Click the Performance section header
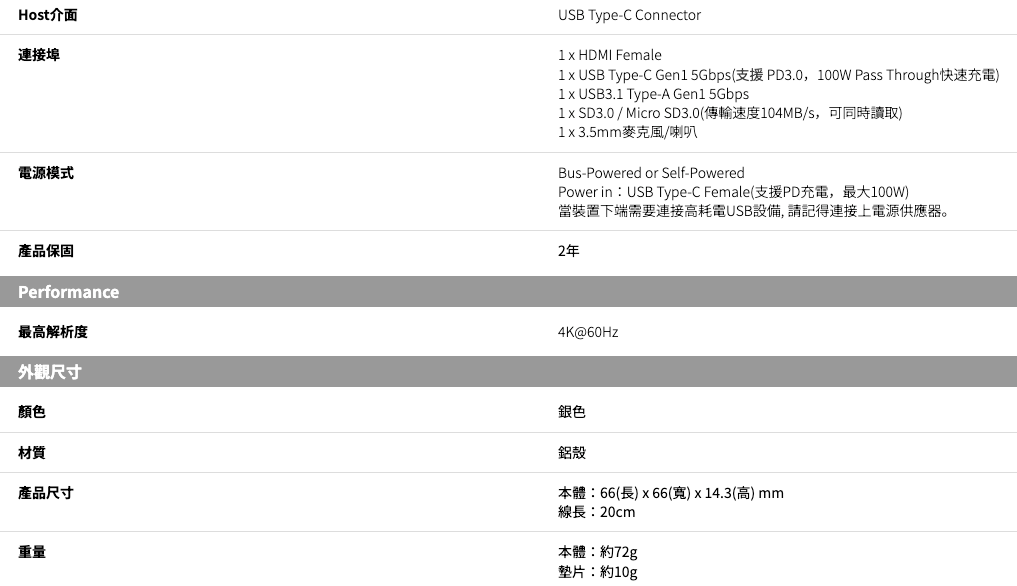 (x=69, y=292)
